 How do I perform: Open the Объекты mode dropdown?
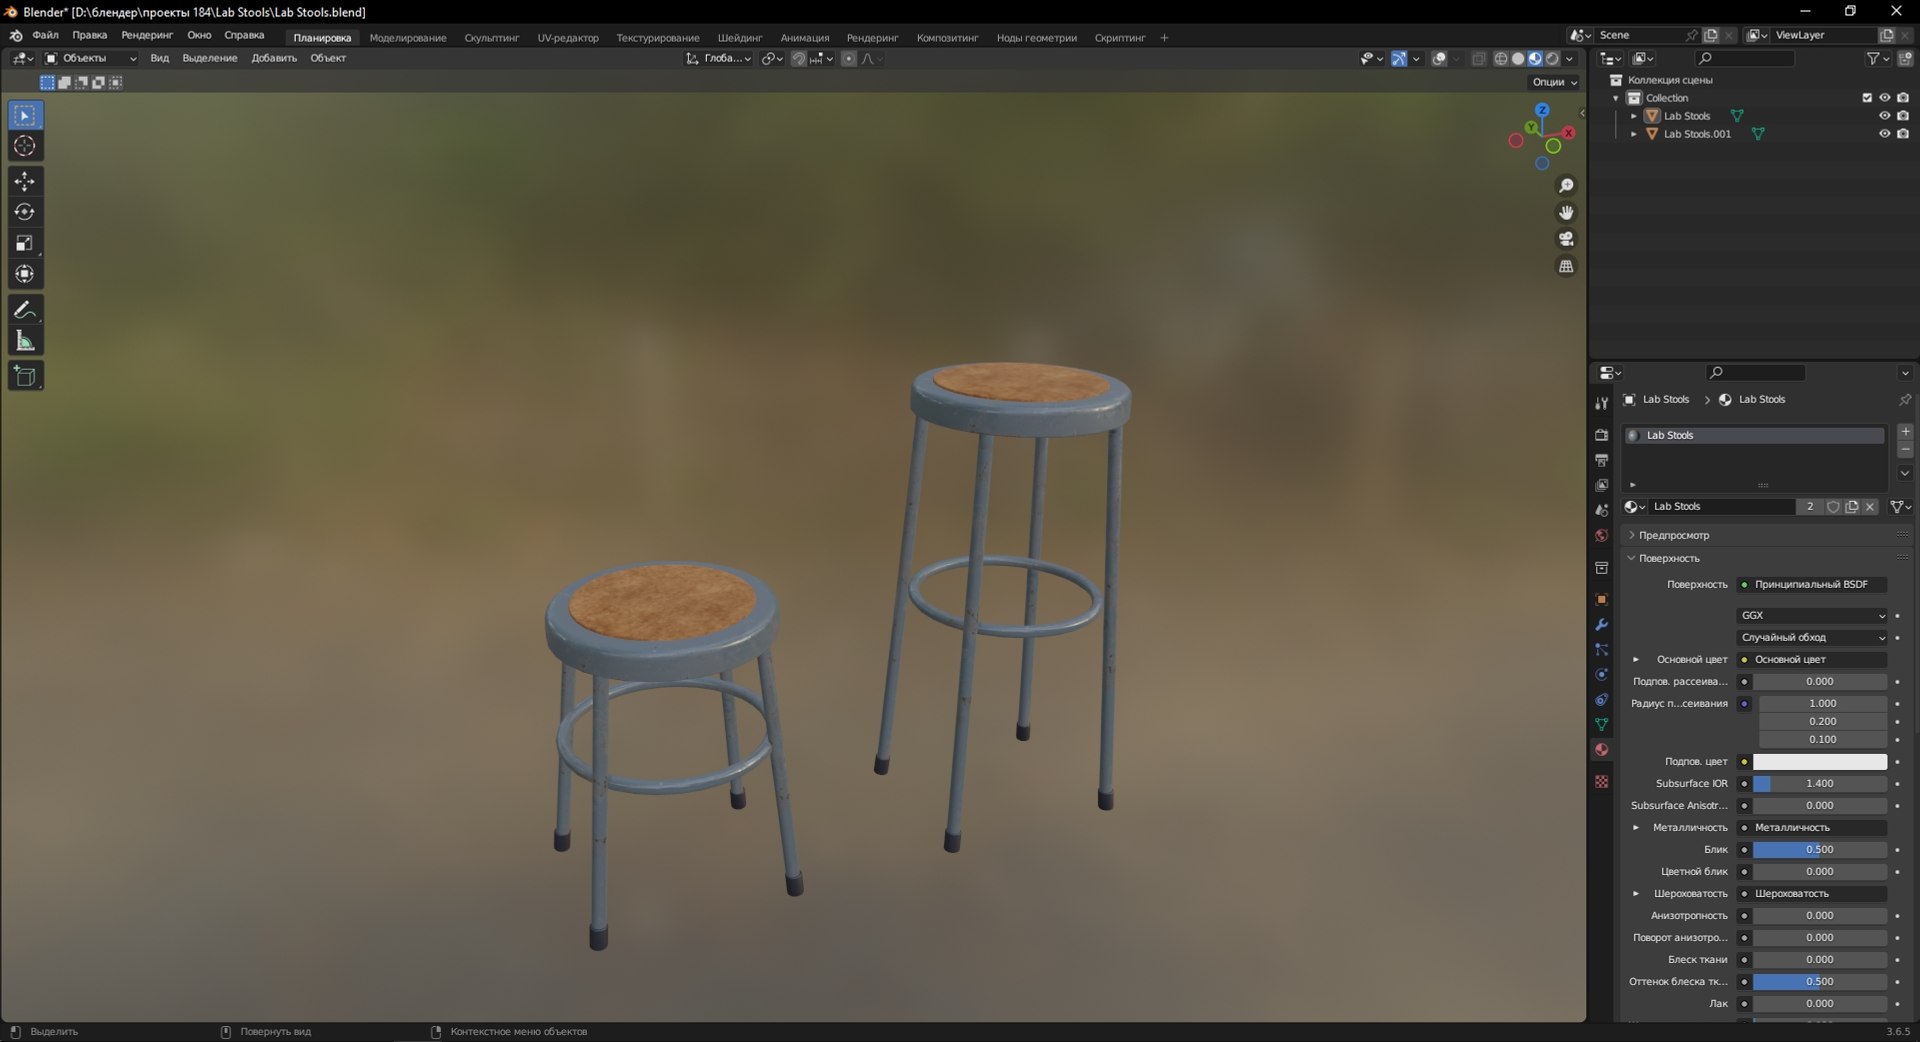91,59
